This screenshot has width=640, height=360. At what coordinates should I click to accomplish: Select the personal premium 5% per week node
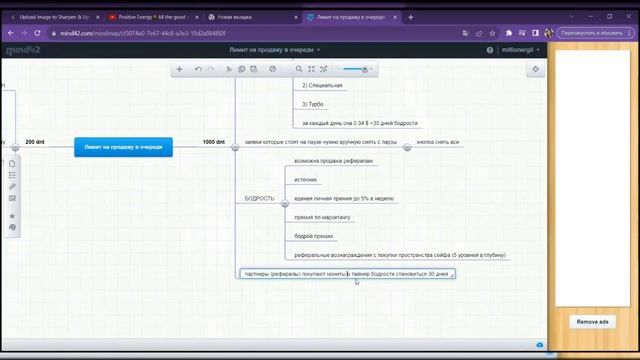[344, 198]
